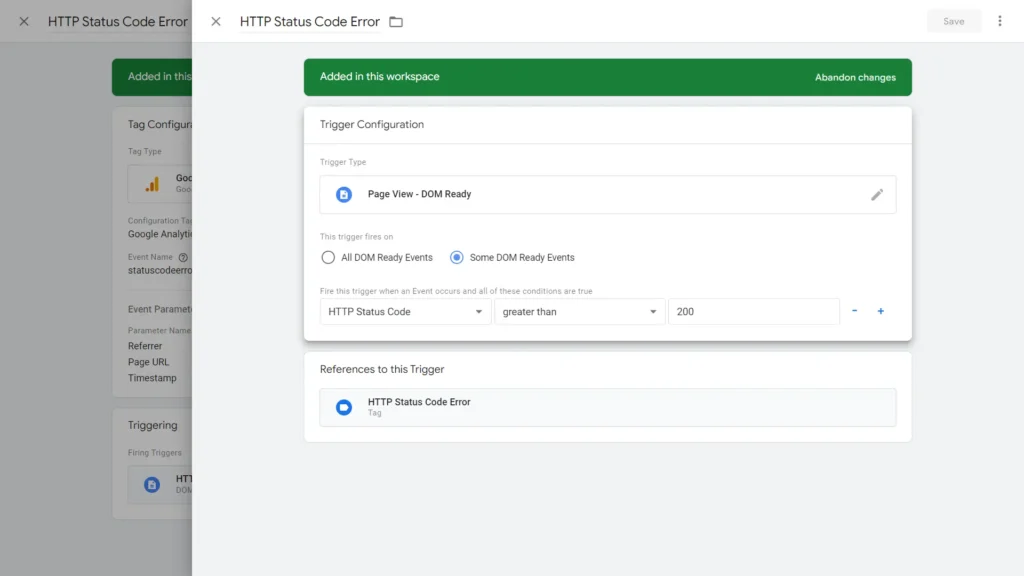Click the Save button

954,21
